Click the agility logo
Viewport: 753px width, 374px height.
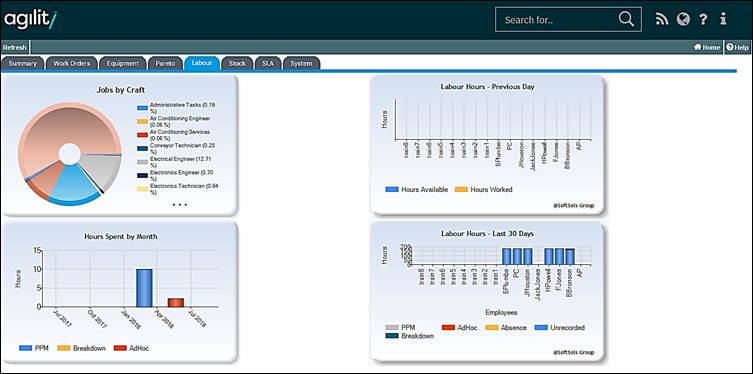[x=31, y=20]
